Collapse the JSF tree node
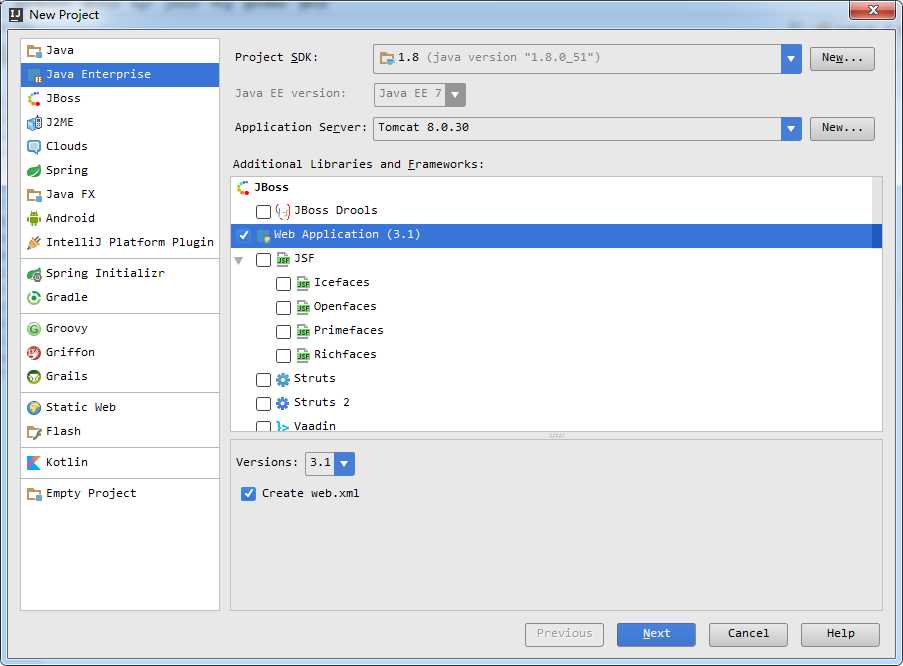903x666 pixels. click(239, 260)
